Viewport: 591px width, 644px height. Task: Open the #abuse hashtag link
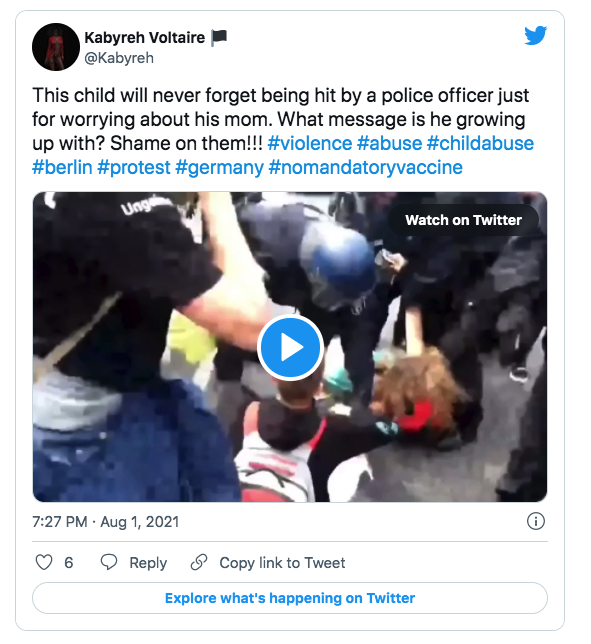pos(389,144)
